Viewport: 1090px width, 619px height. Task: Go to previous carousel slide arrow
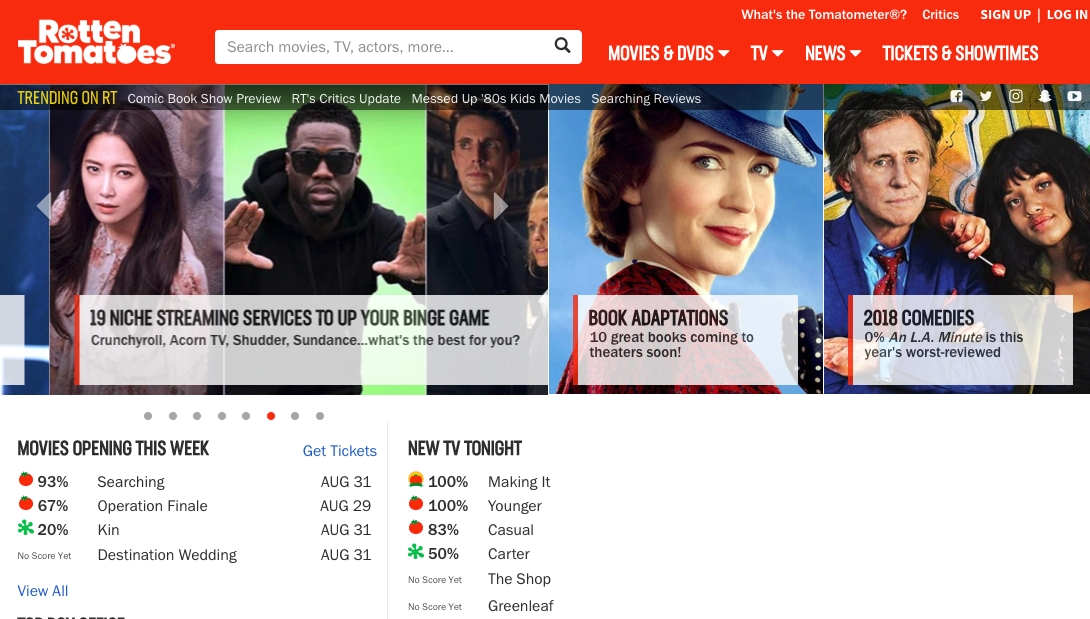click(x=43, y=206)
